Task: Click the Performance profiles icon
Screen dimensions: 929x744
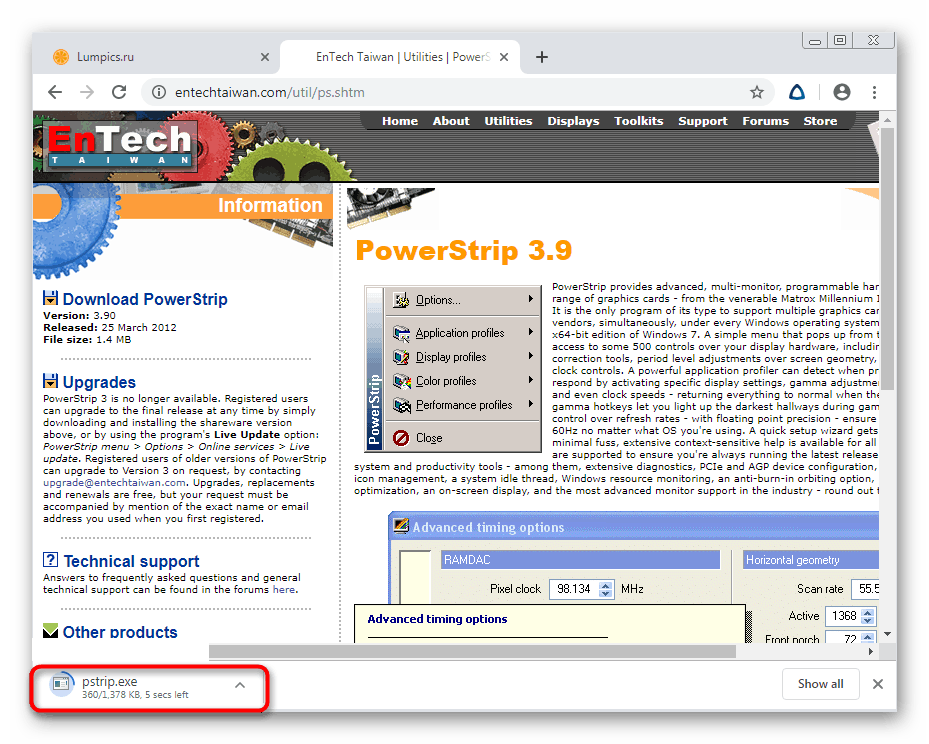Action: tap(401, 405)
